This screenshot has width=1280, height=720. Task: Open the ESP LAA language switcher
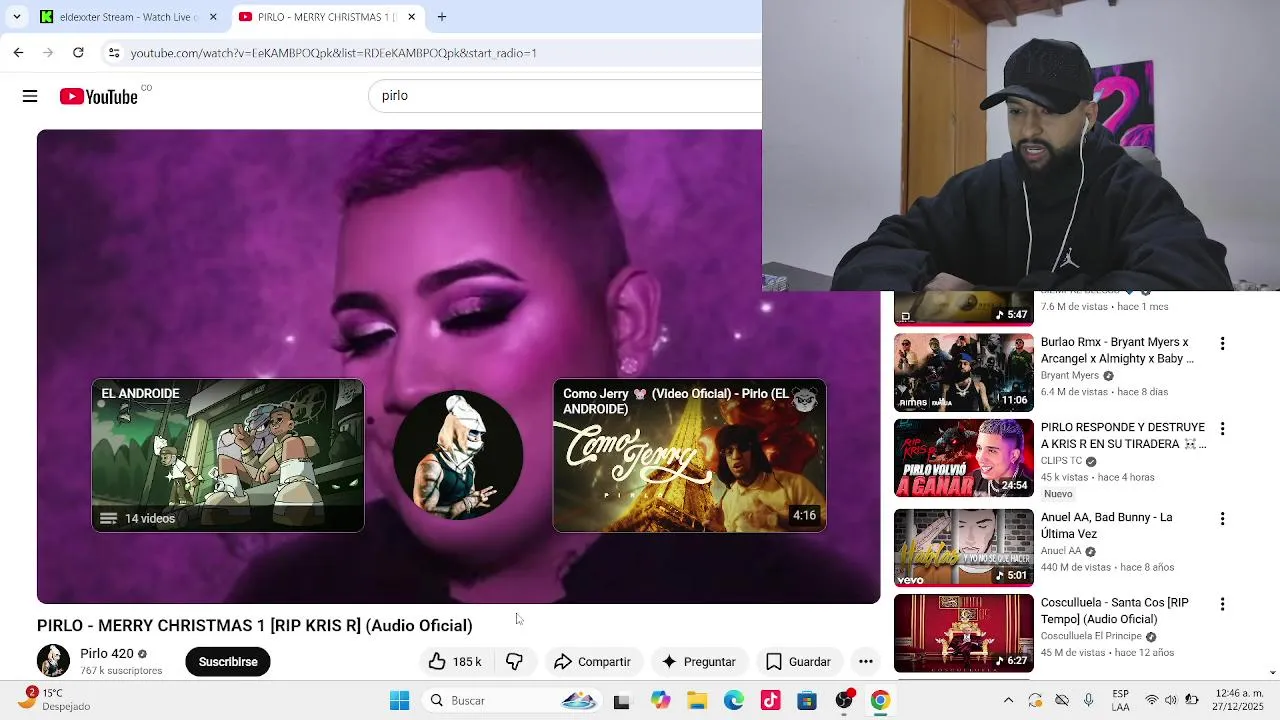(x=1121, y=701)
